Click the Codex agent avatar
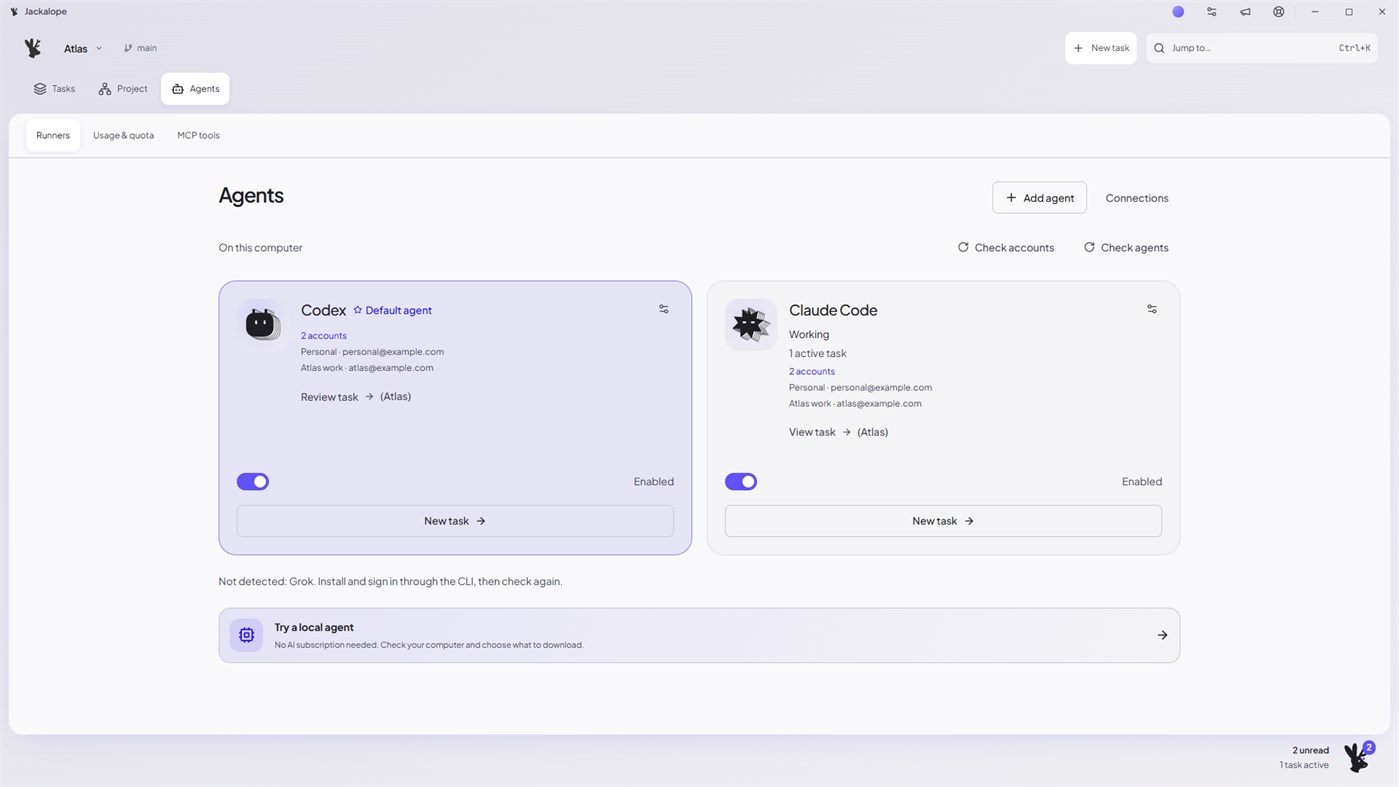The width and height of the screenshot is (1399, 787). [x=262, y=324]
